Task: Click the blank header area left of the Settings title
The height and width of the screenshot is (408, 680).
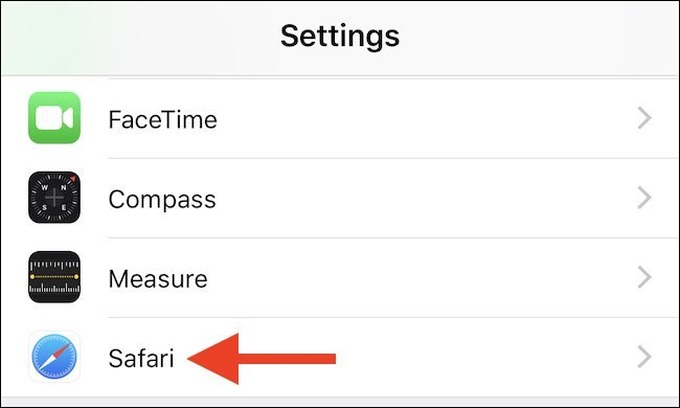Action: click(x=139, y=38)
